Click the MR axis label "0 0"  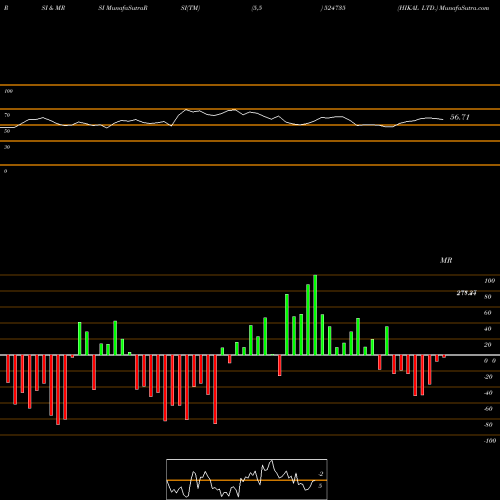490,361
